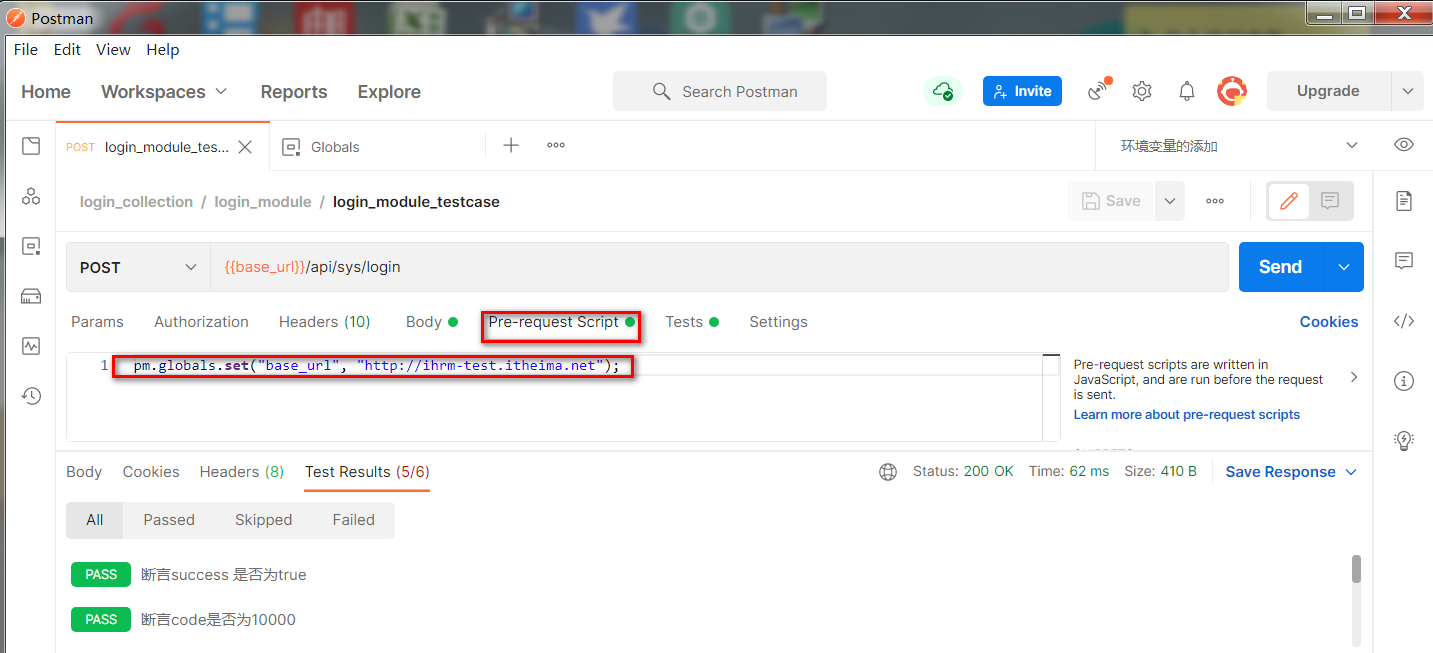
Task: Close the login_module_tes... request tab
Action: pos(245,147)
